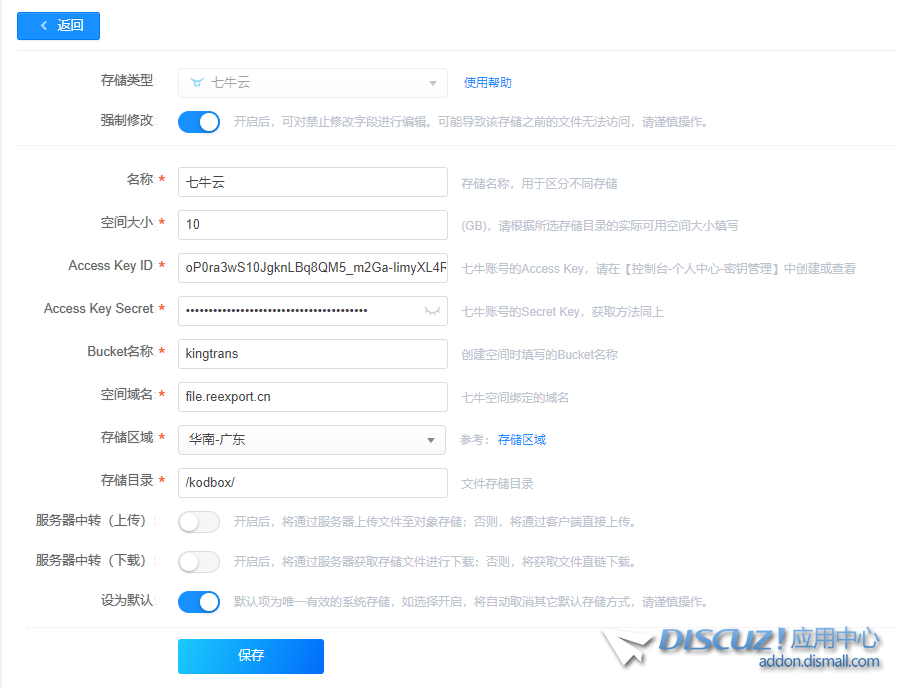The width and height of the screenshot is (898, 687).
Task: Click the 名称 input field
Action: pyautogui.click(x=312, y=182)
